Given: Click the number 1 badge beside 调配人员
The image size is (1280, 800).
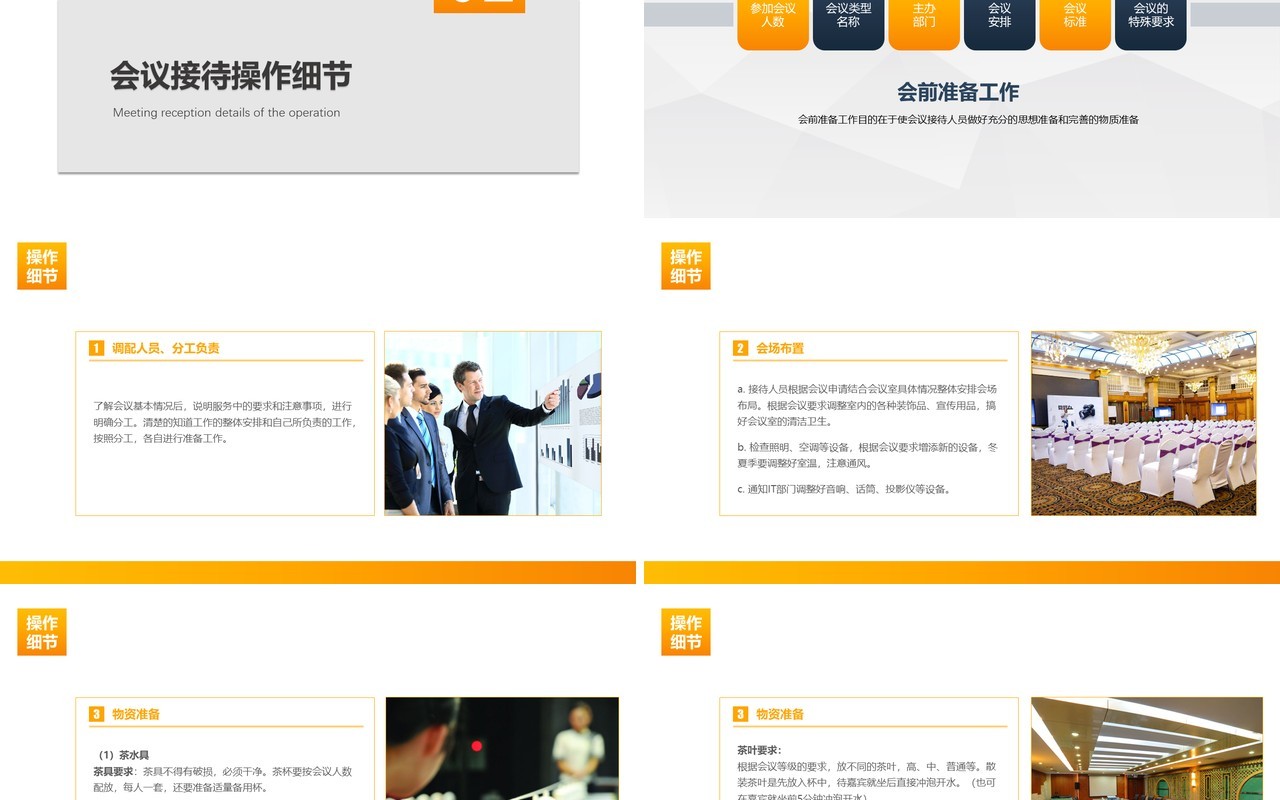Looking at the screenshot, I should pyautogui.click(x=96, y=348).
